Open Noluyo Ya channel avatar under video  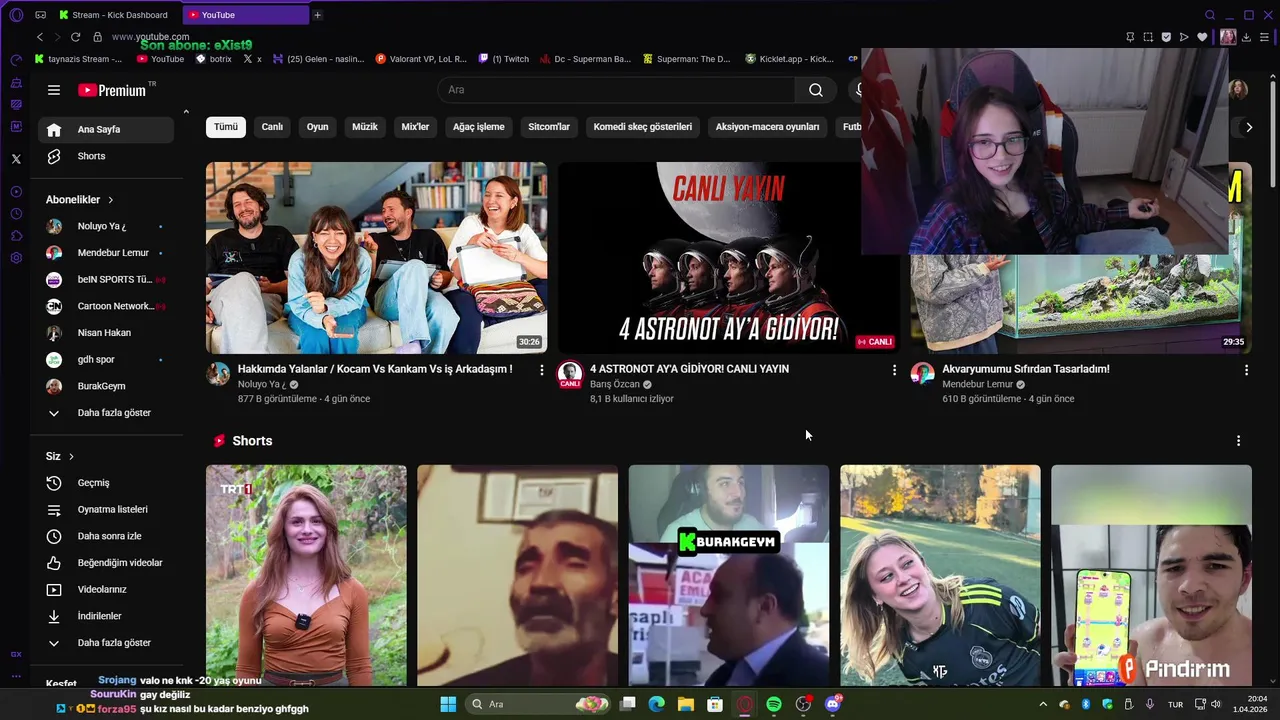pos(218,374)
